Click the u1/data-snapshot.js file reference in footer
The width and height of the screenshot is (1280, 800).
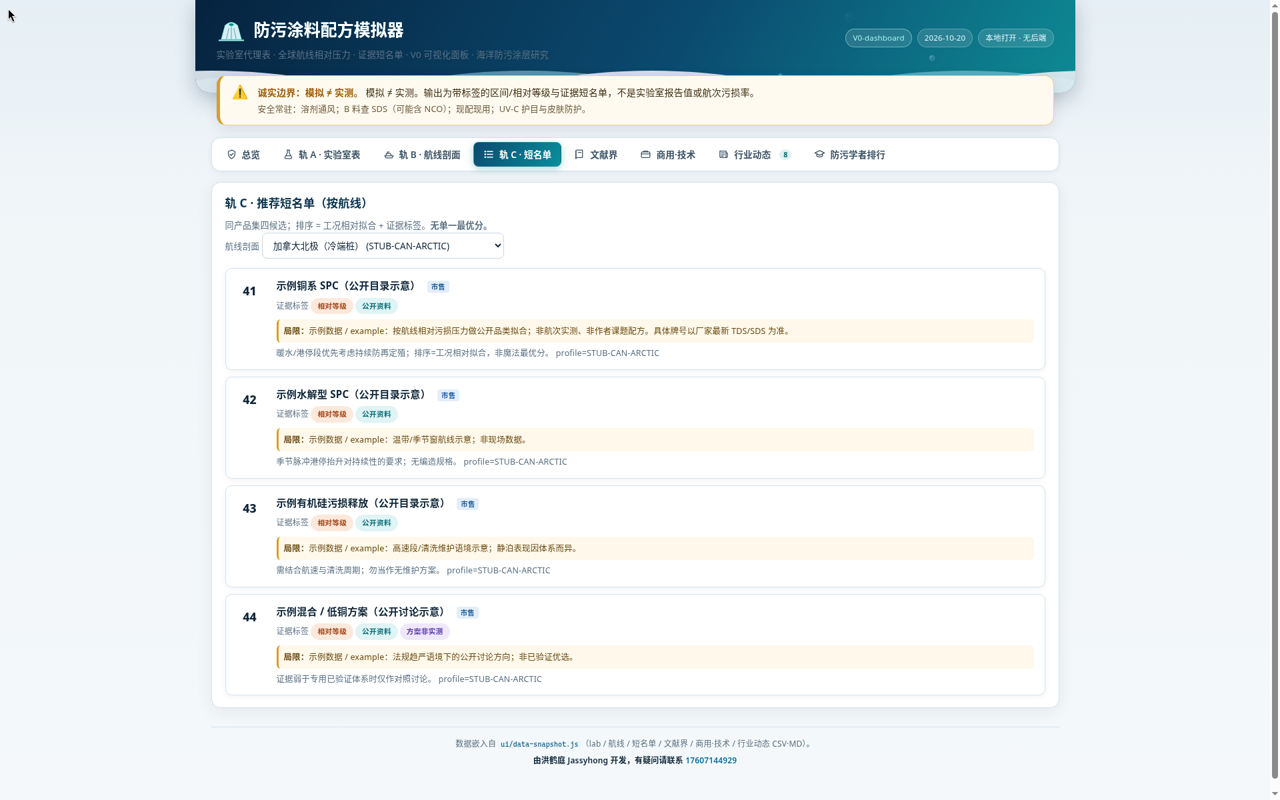pyautogui.click(x=539, y=744)
